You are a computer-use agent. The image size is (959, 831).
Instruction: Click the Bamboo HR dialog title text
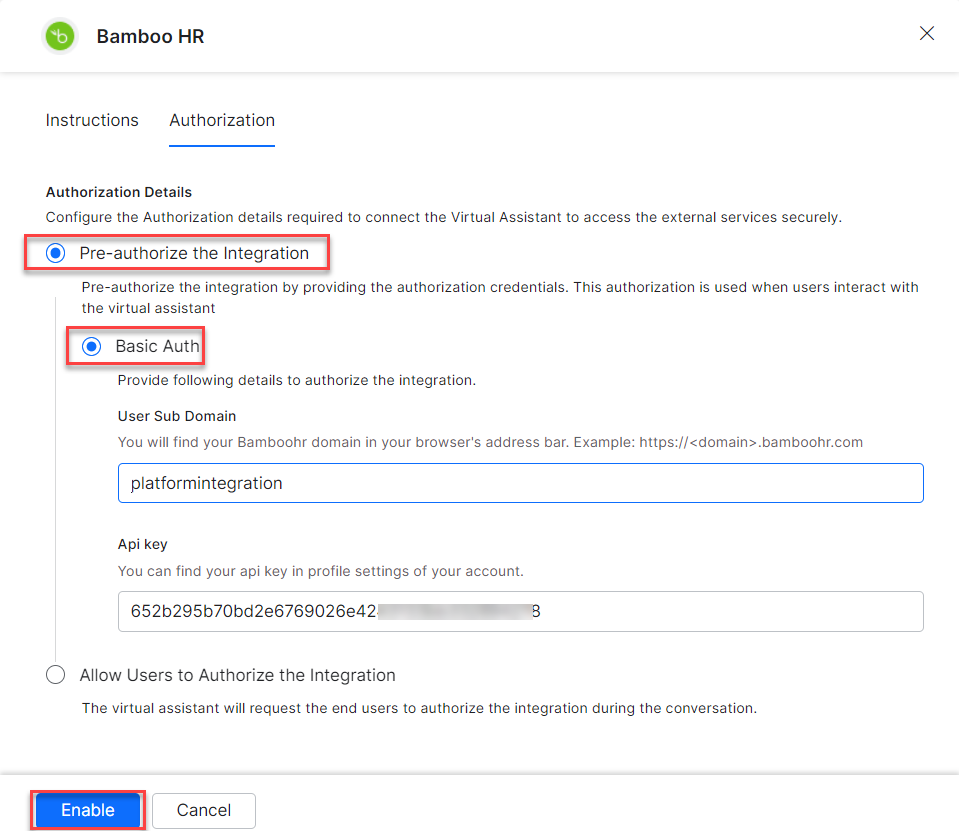point(150,37)
